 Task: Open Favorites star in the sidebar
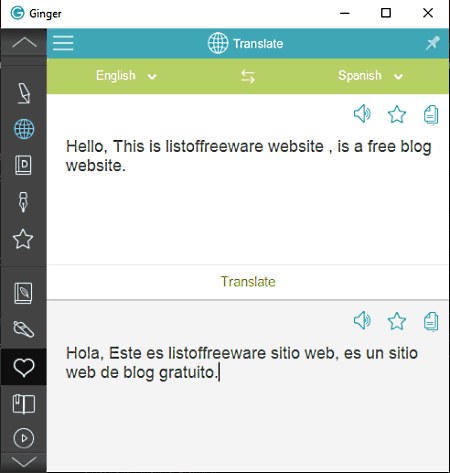click(x=23, y=239)
